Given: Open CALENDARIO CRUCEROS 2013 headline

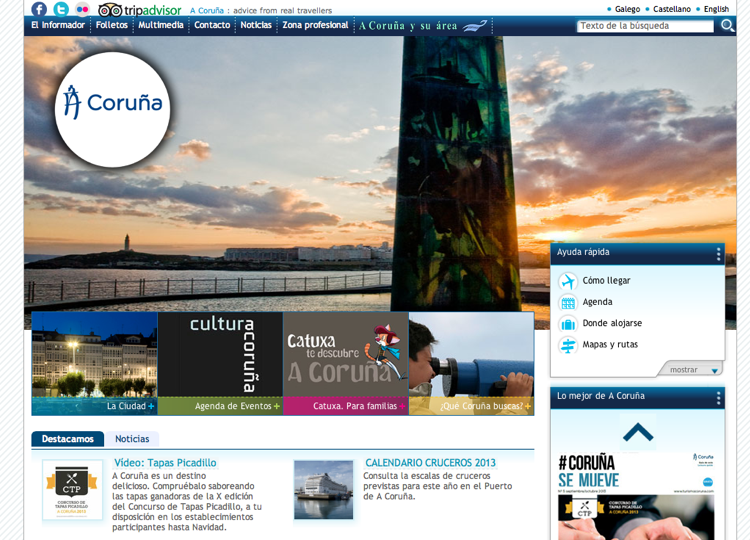Looking at the screenshot, I should tap(430, 463).
